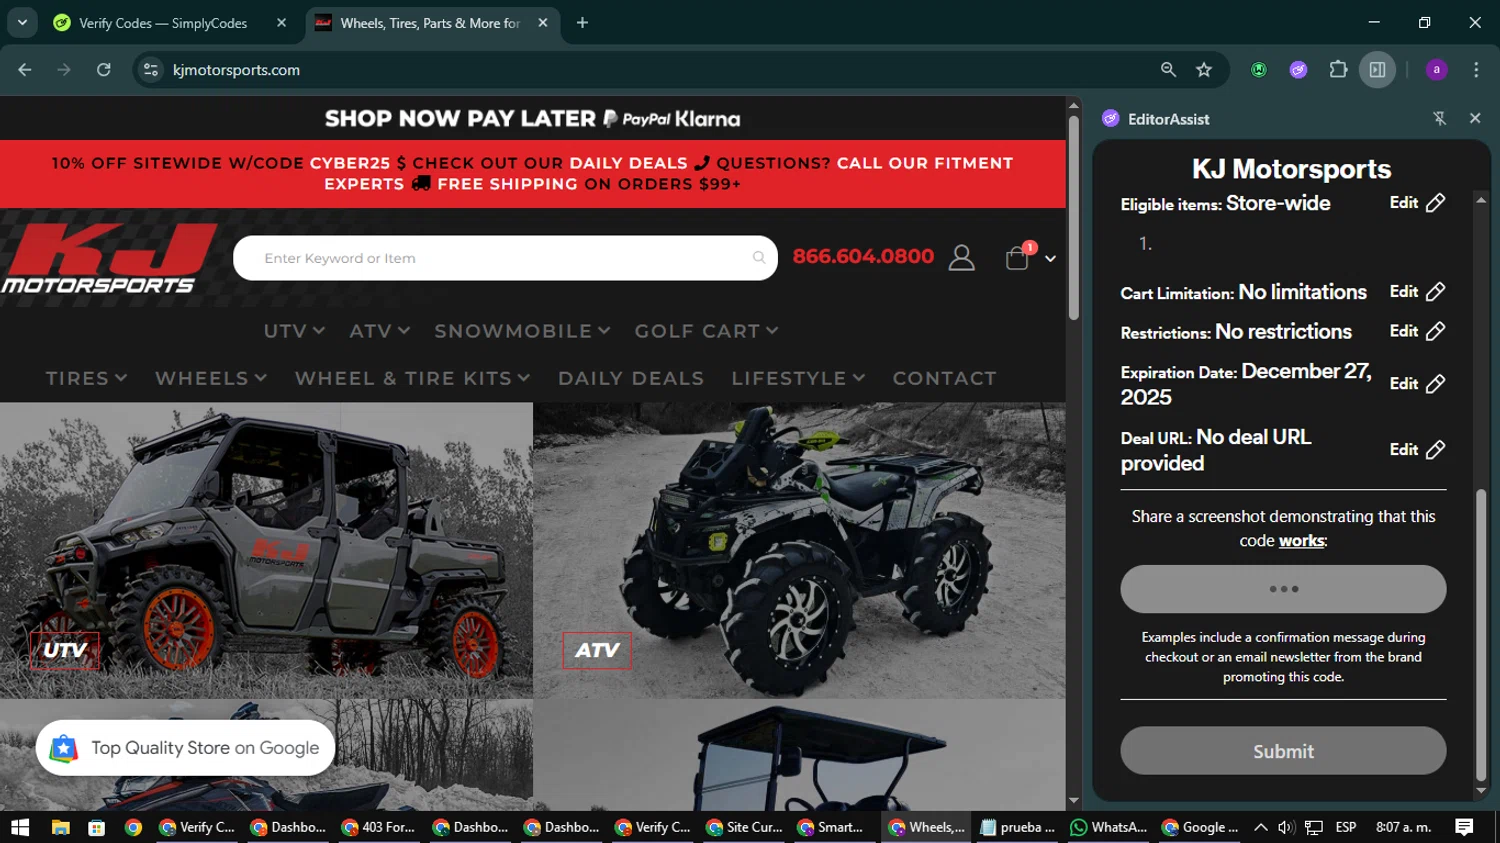Expand the ATV menu
Viewport: 1500px width, 843px height.
pos(379,331)
